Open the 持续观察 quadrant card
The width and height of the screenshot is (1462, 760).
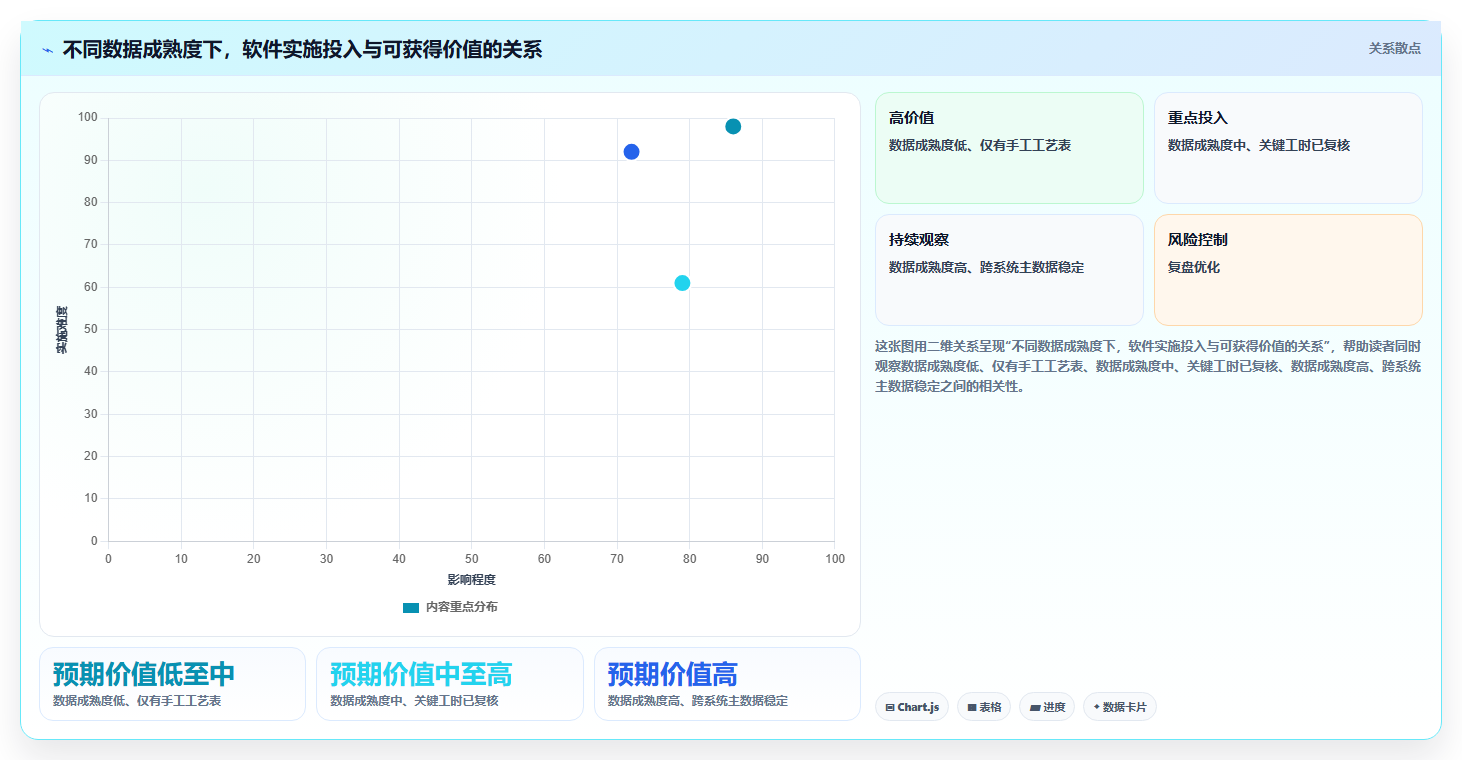pos(1009,270)
